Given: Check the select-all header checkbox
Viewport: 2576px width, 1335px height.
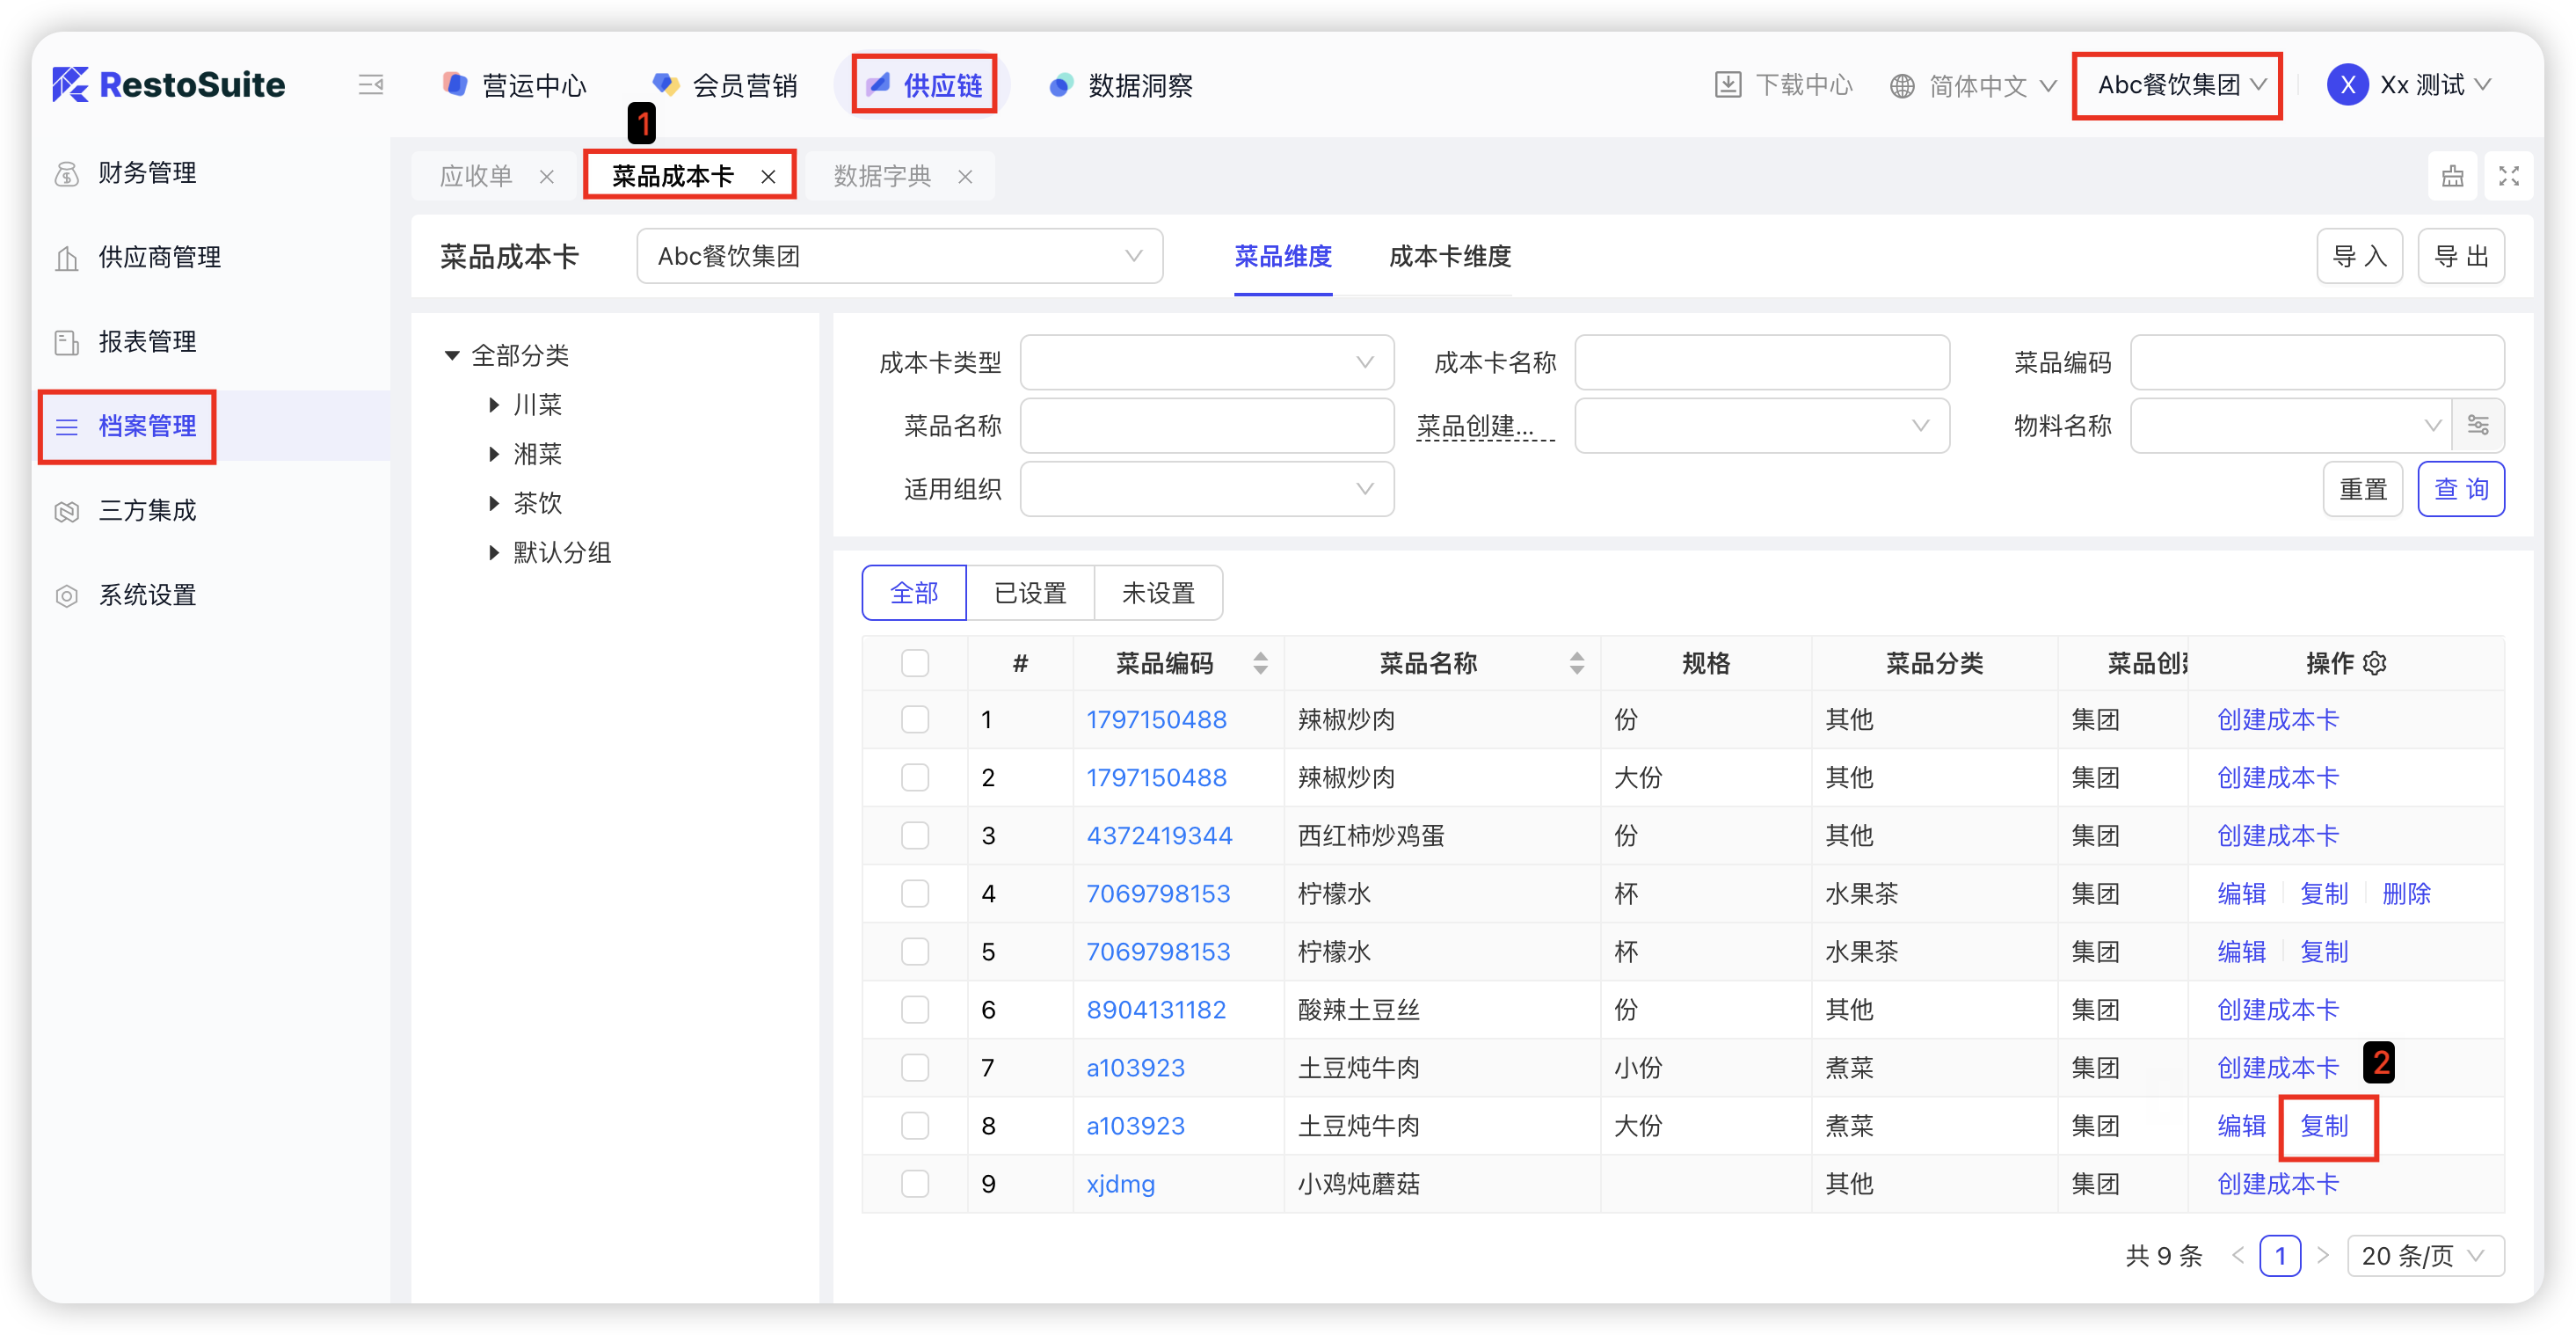Looking at the screenshot, I should (x=914, y=663).
